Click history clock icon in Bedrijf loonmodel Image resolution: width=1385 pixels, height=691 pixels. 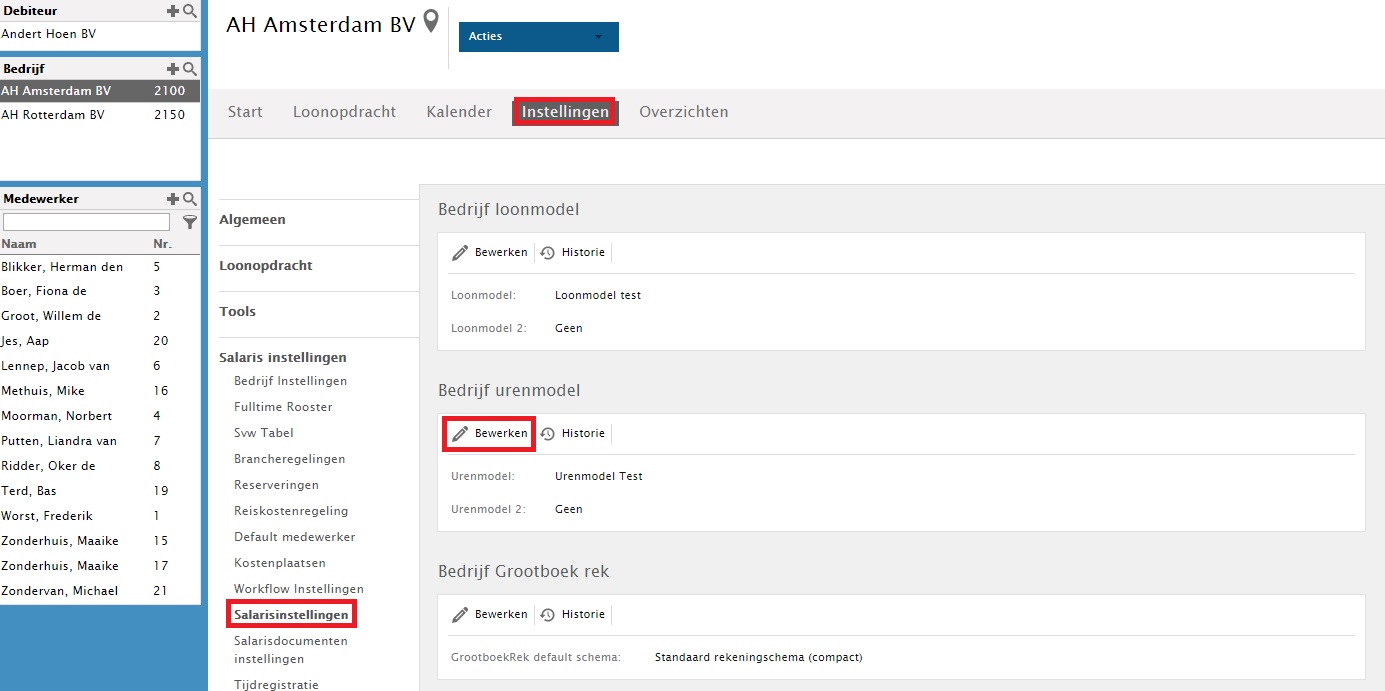[x=548, y=253]
